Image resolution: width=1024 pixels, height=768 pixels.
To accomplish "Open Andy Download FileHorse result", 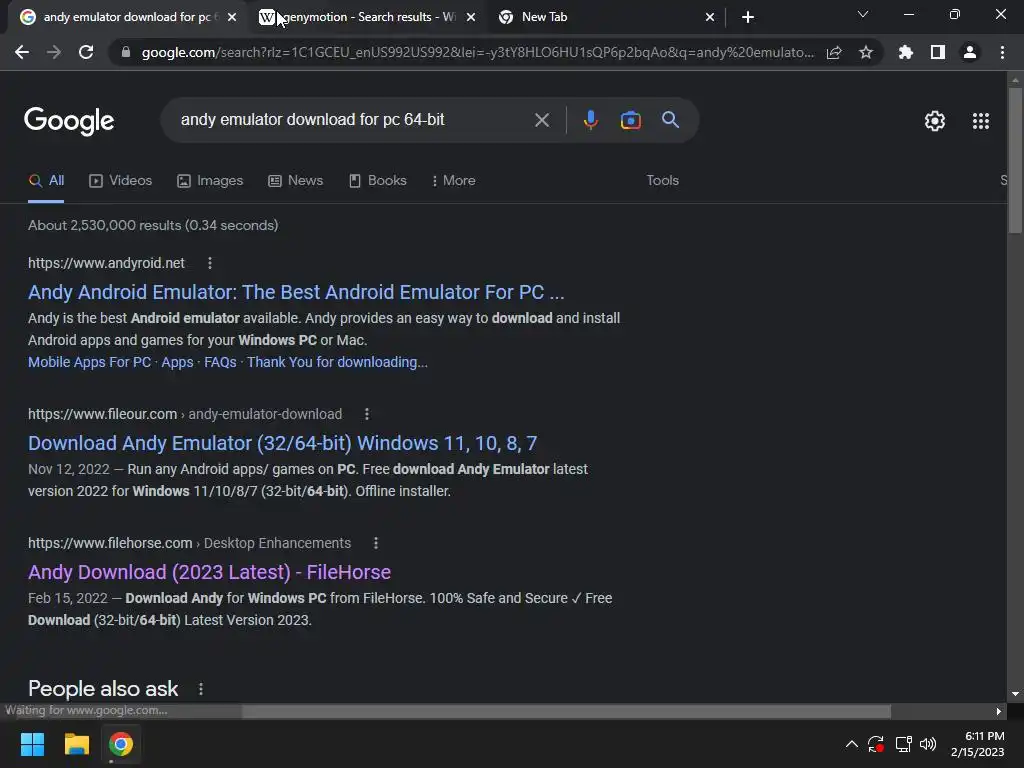I will point(209,572).
